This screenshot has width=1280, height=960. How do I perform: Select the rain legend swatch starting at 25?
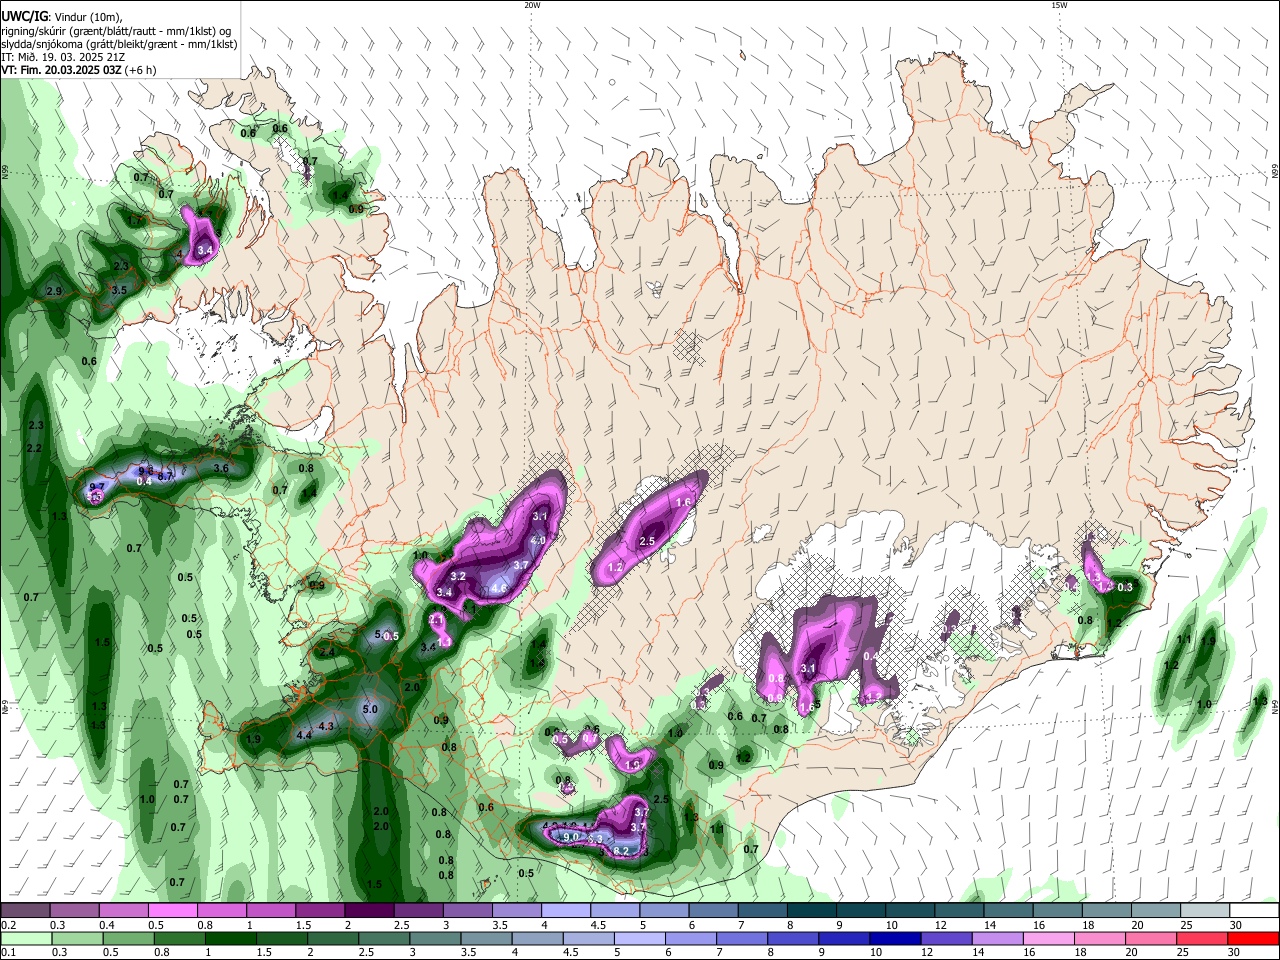pyautogui.click(x=1203, y=938)
